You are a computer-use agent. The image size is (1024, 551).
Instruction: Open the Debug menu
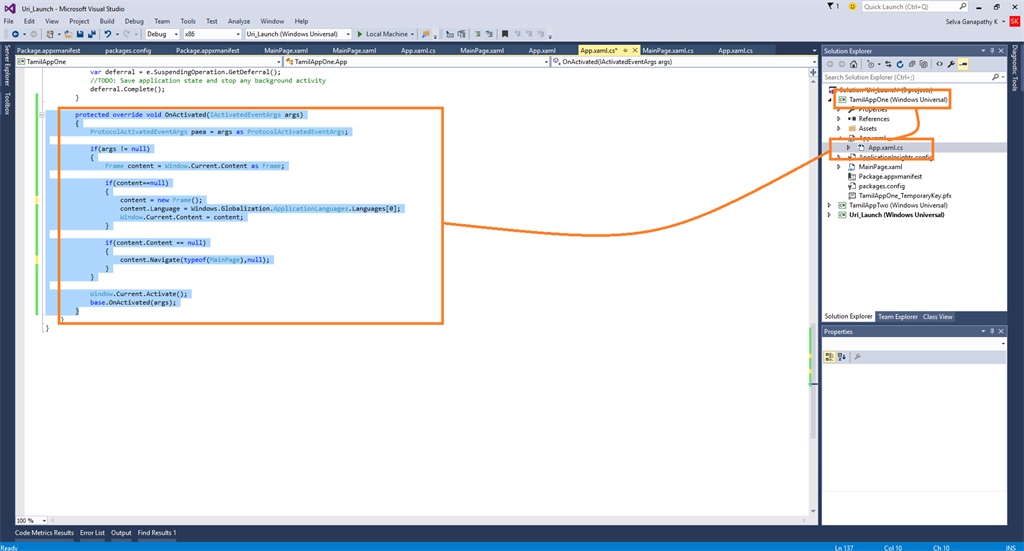pyautogui.click(x=134, y=21)
